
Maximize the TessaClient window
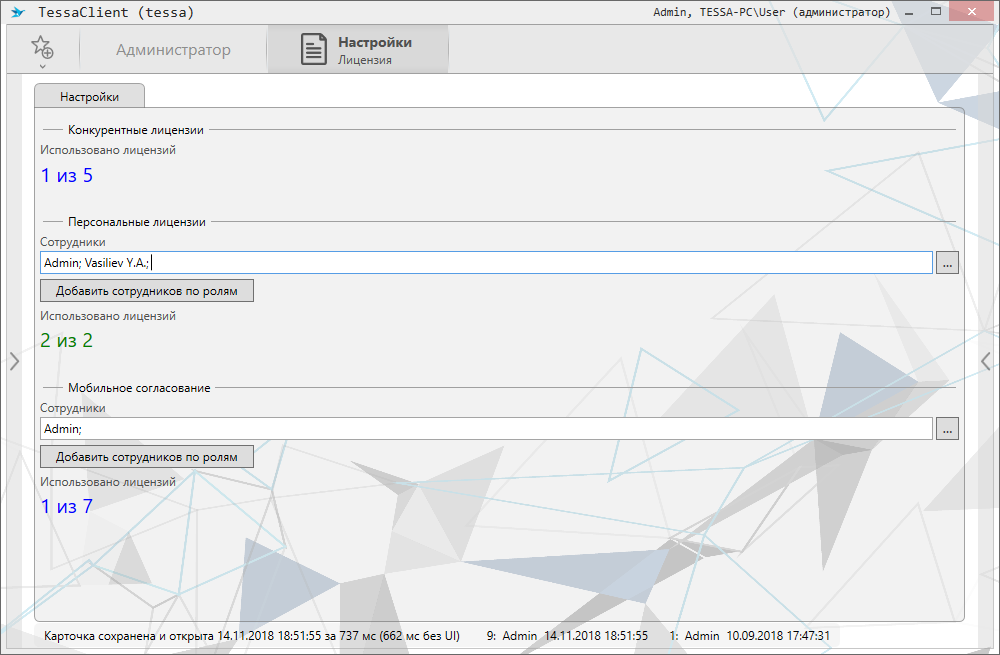pos(937,12)
